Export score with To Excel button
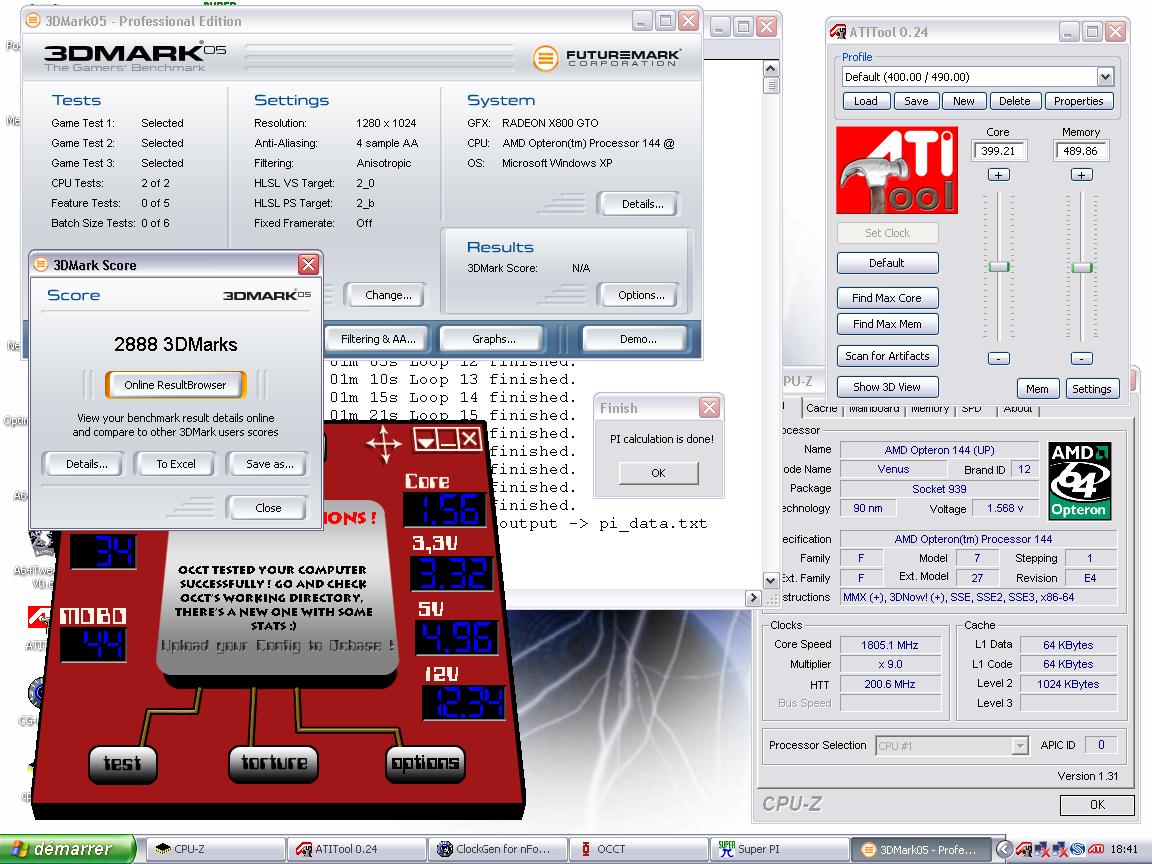 tap(176, 464)
